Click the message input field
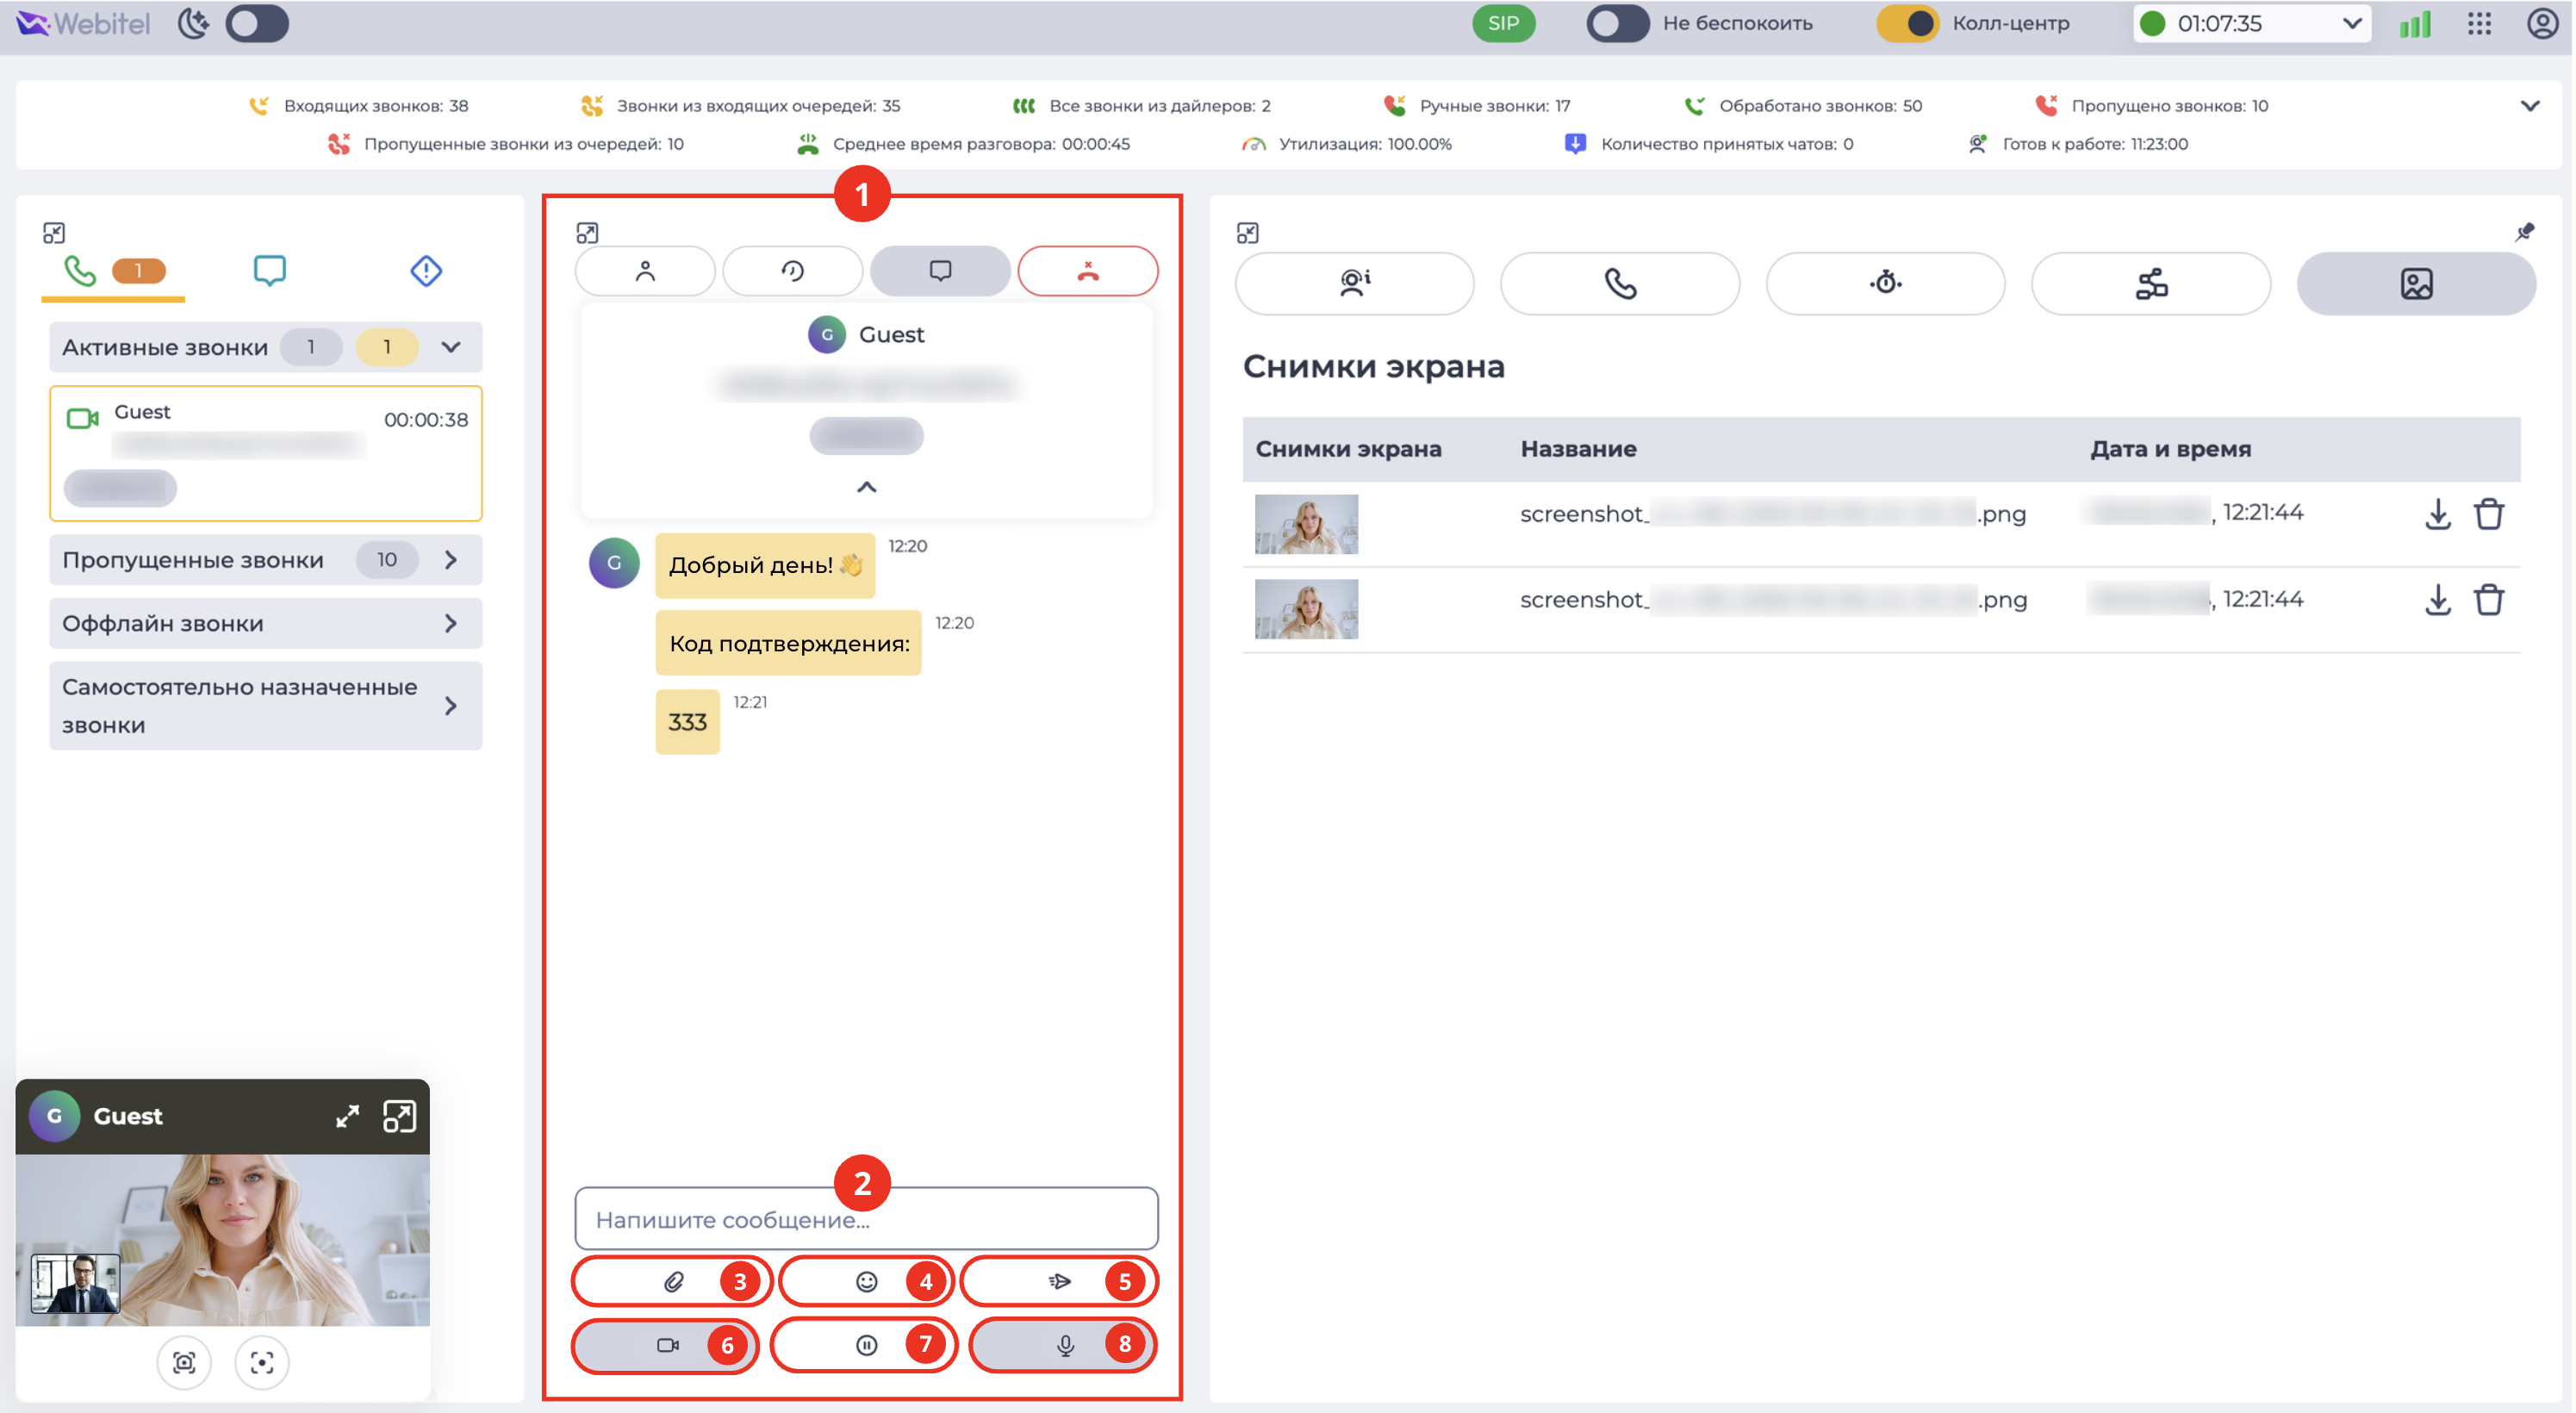The width and height of the screenshot is (2576, 1413). pyautogui.click(x=866, y=1219)
